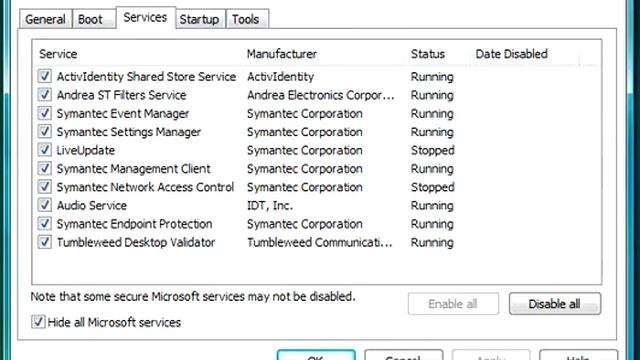640x360 pixels.
Task: Click the ActivIdentity manufacturer cell
Action: tap(280, 77)
